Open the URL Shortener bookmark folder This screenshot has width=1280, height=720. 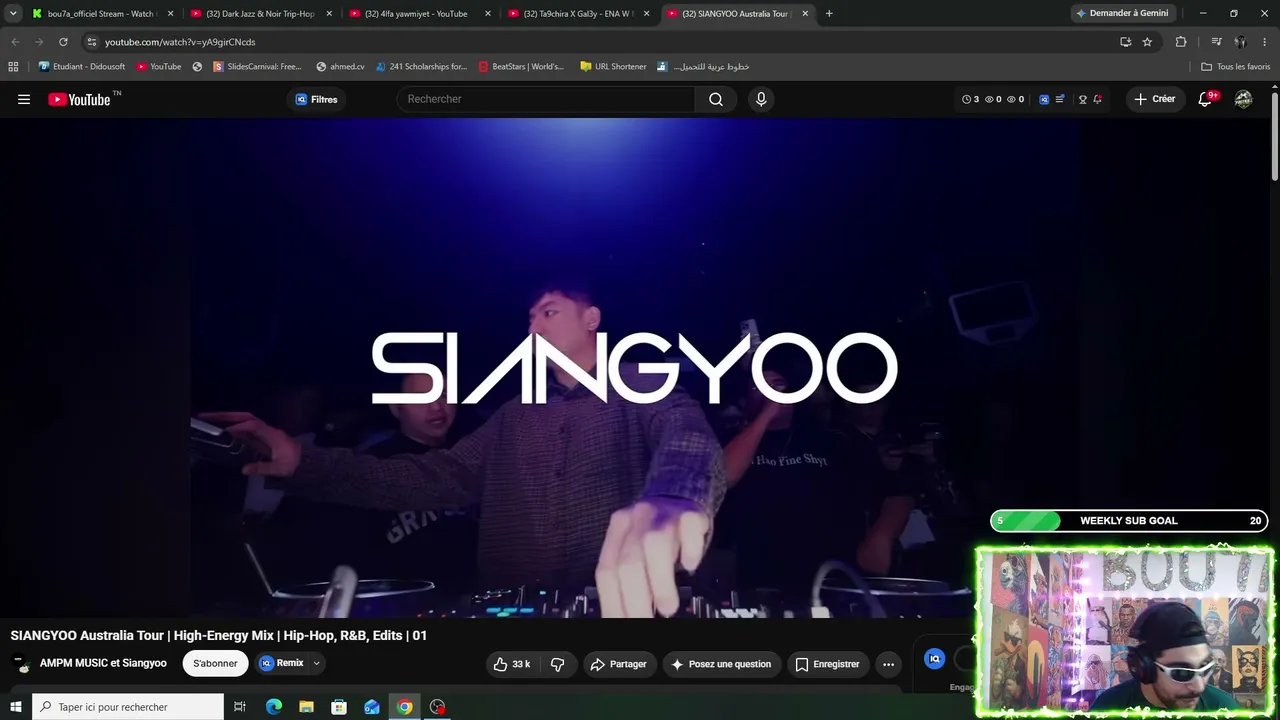(614, 67)
